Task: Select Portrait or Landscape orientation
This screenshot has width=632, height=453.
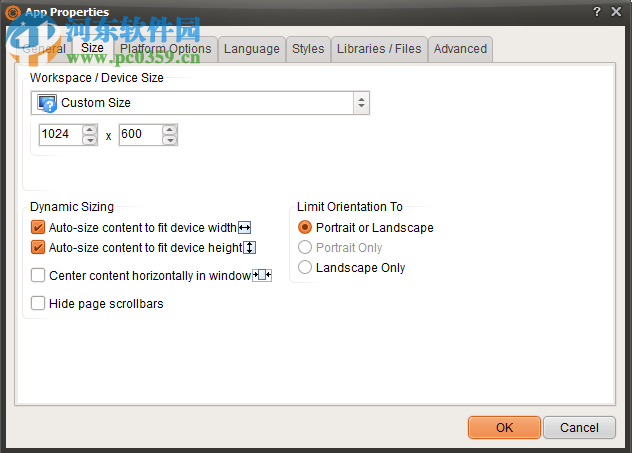Action: coord(305,228)
